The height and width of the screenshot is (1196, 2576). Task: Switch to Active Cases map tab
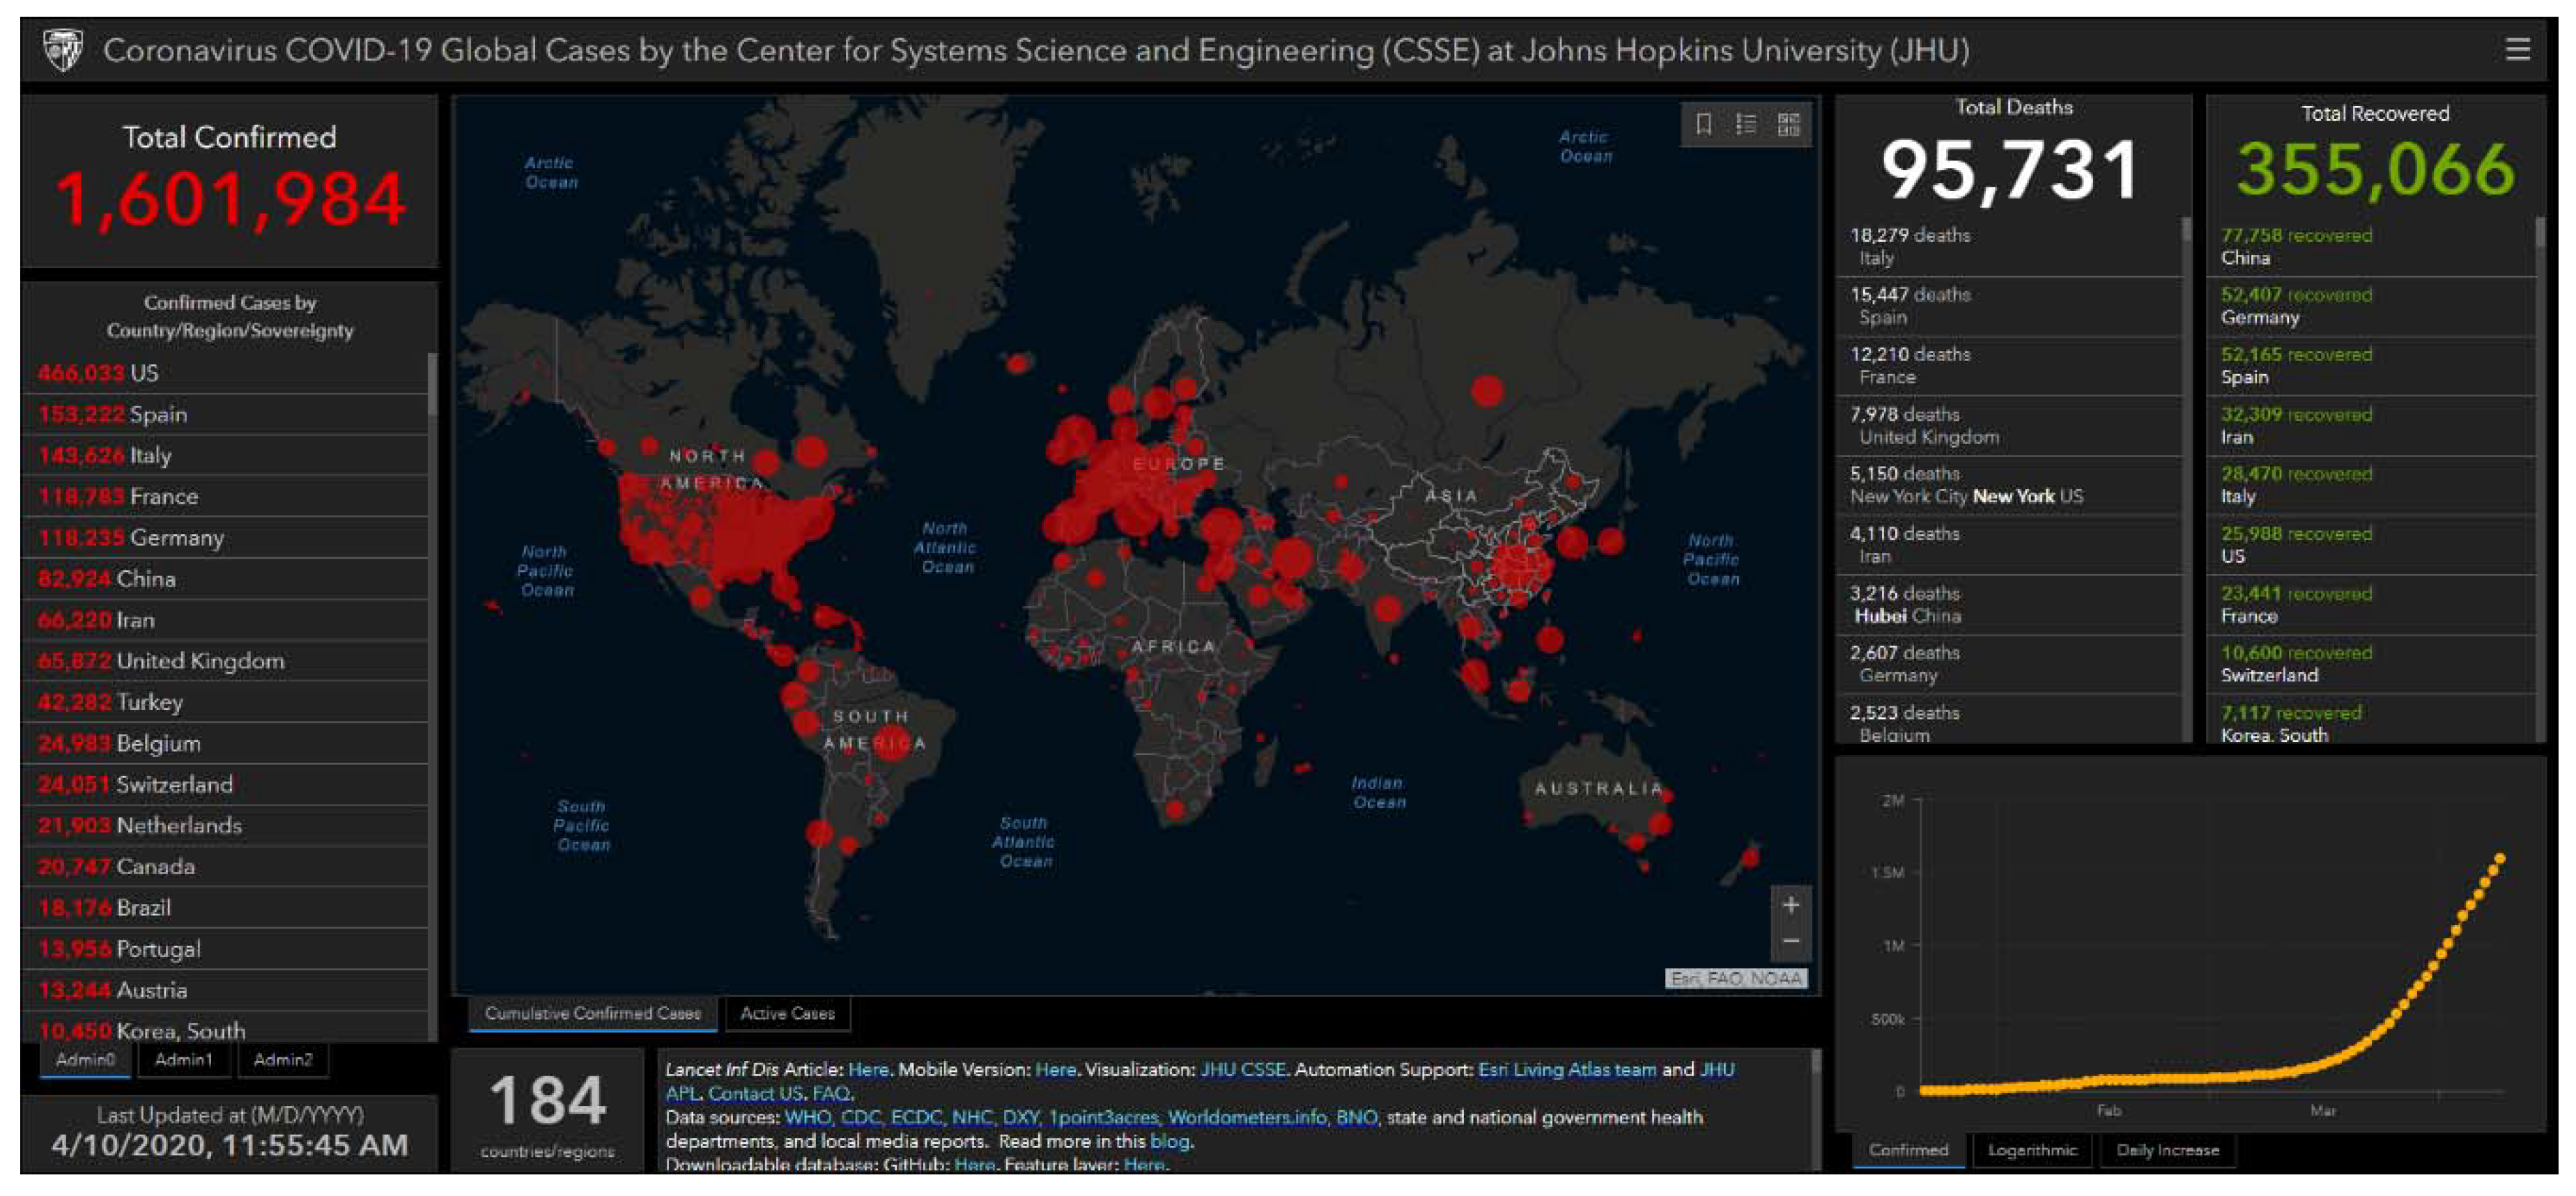point(787,1013)
